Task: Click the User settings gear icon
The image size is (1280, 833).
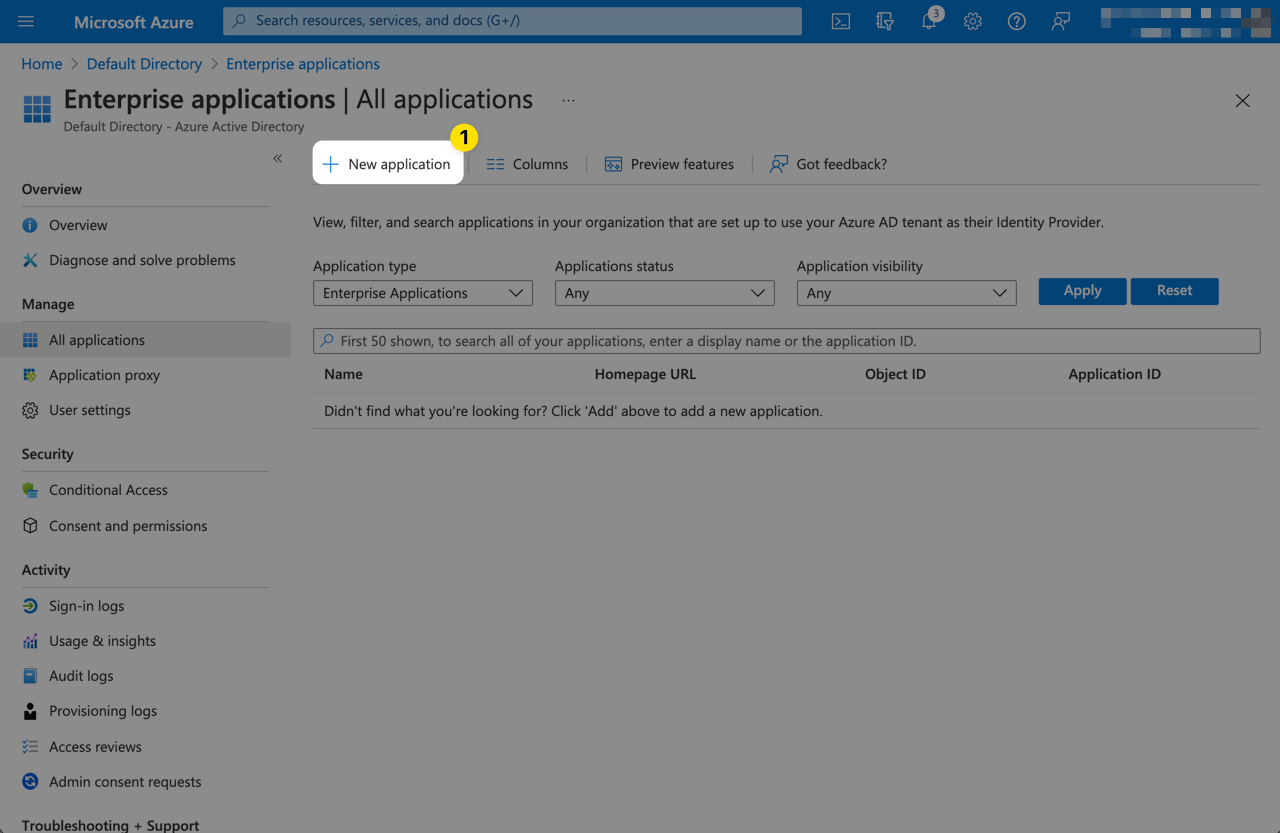Action: pos(30,410)
